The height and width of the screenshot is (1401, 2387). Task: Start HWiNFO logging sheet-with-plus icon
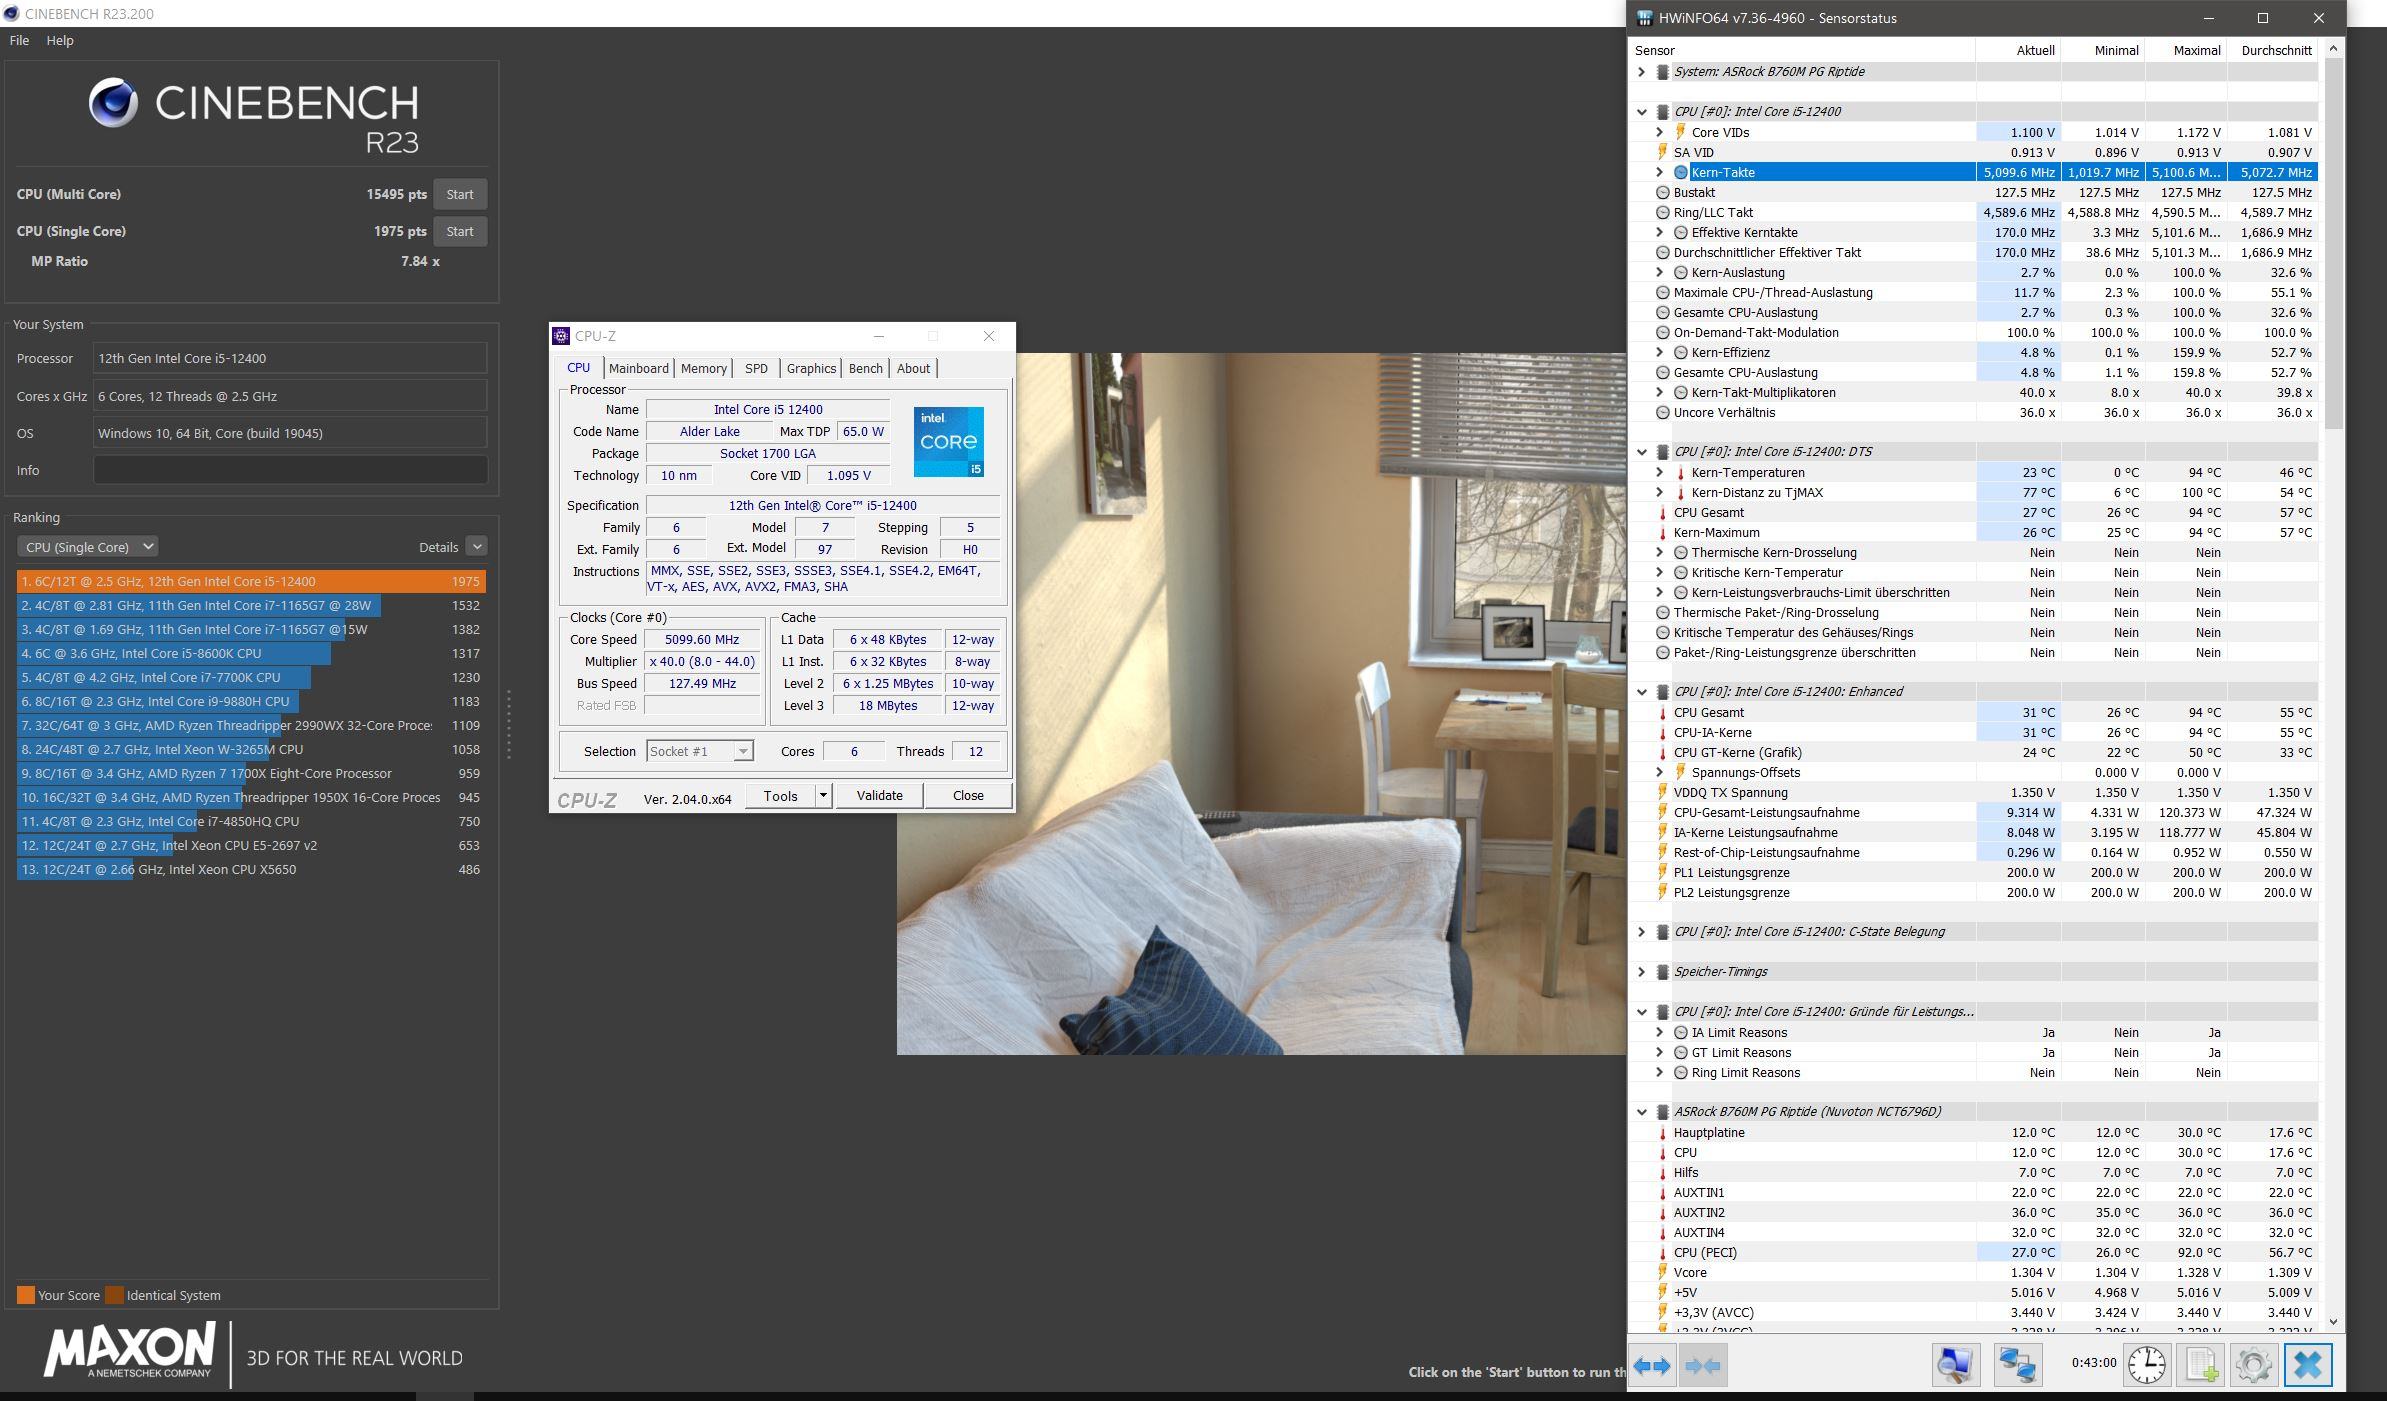(2201, 1365)
